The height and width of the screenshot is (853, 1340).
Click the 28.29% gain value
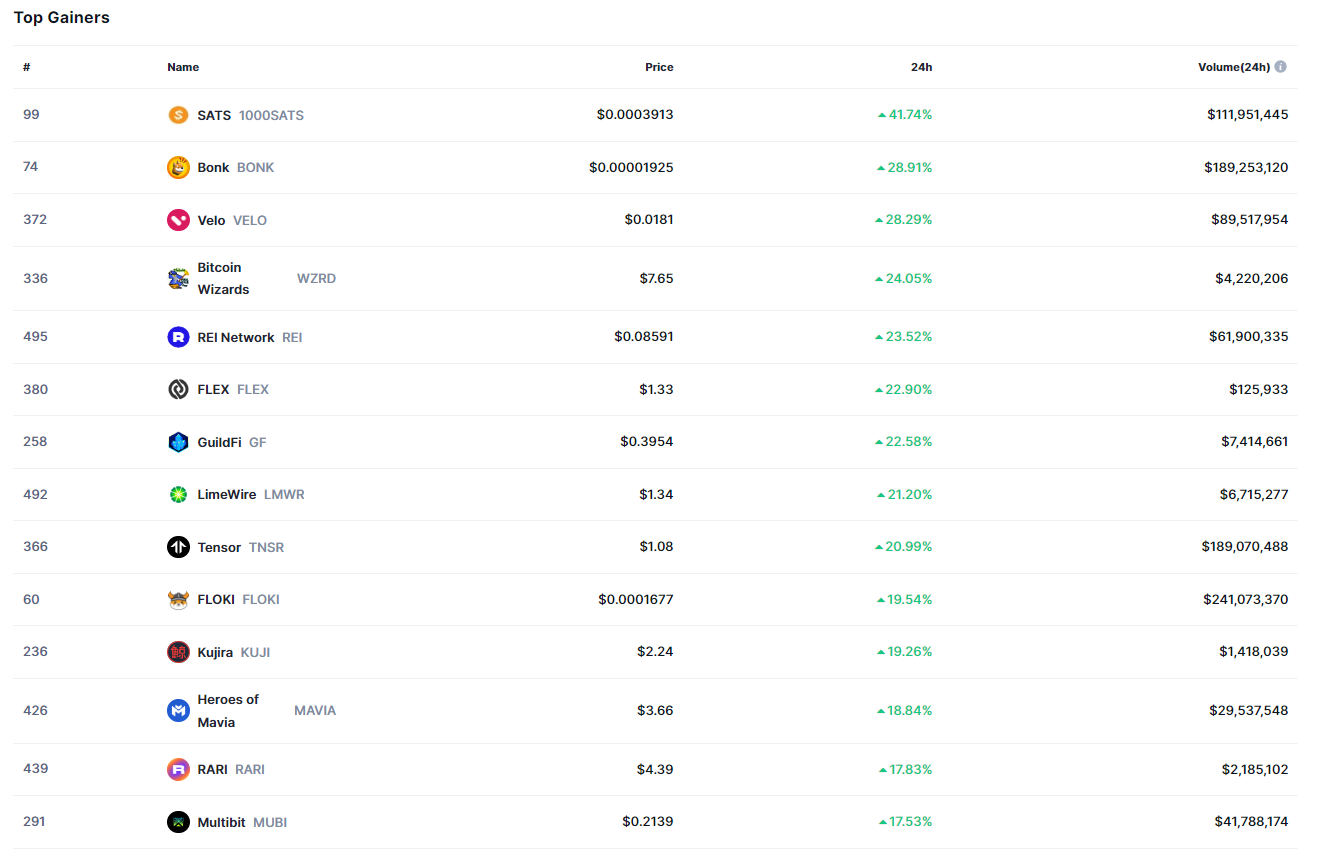click(x=903, y=219)
